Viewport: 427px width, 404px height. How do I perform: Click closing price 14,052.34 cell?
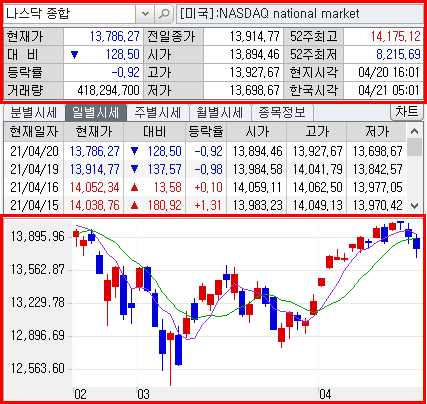(x=94, y=187)
